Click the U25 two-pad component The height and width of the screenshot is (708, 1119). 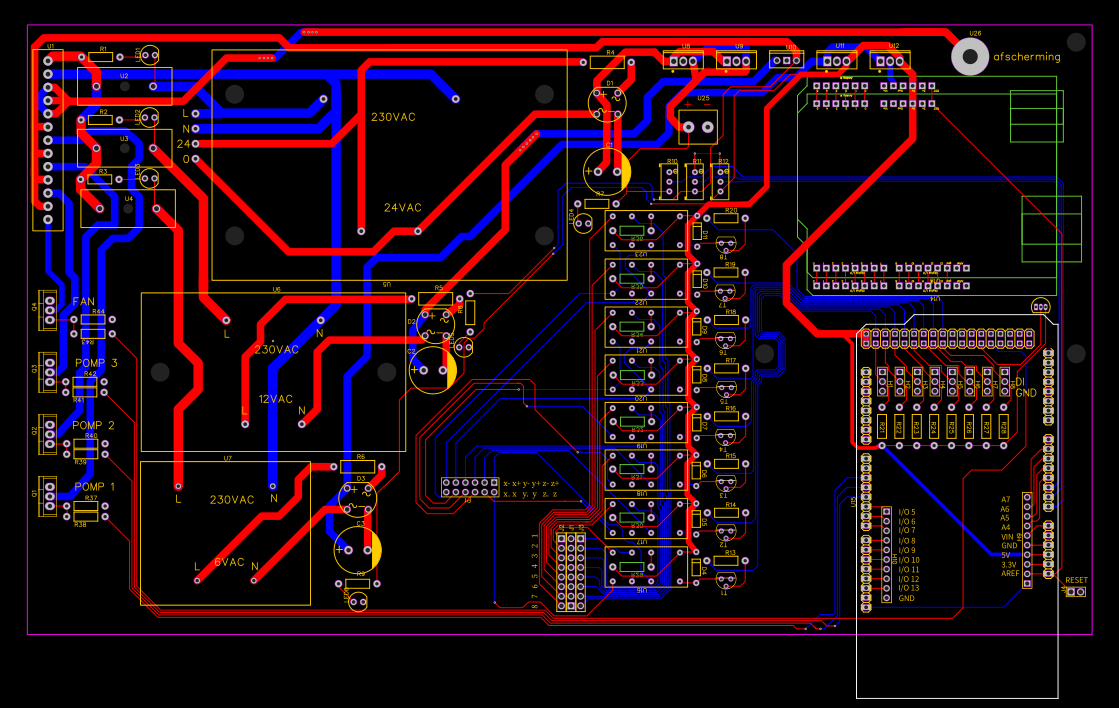[697, 126]
